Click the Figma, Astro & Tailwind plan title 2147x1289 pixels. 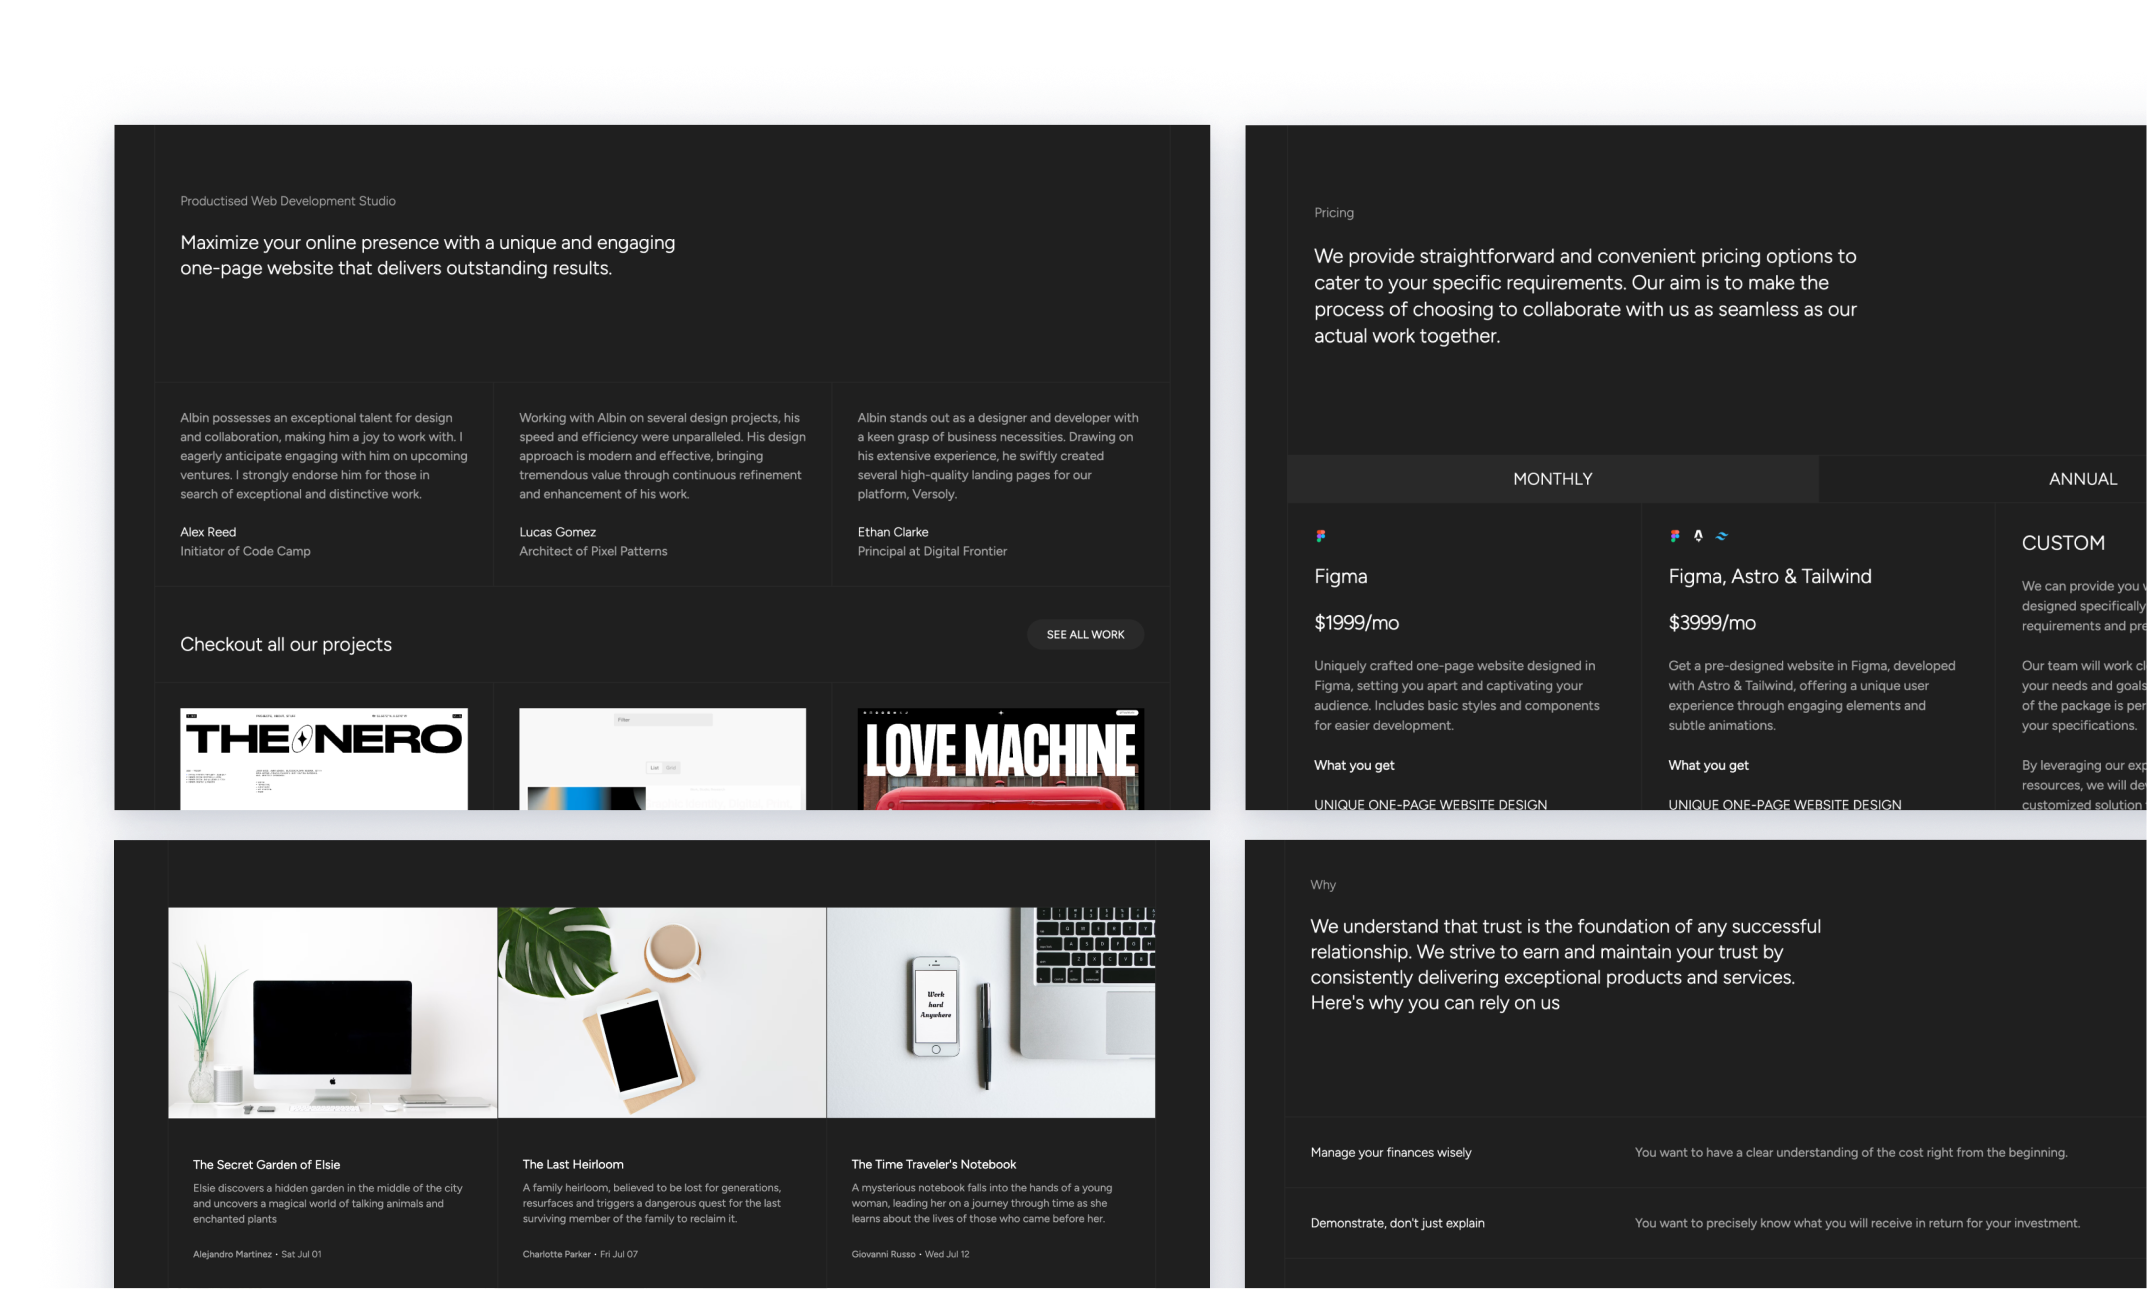1769,577
